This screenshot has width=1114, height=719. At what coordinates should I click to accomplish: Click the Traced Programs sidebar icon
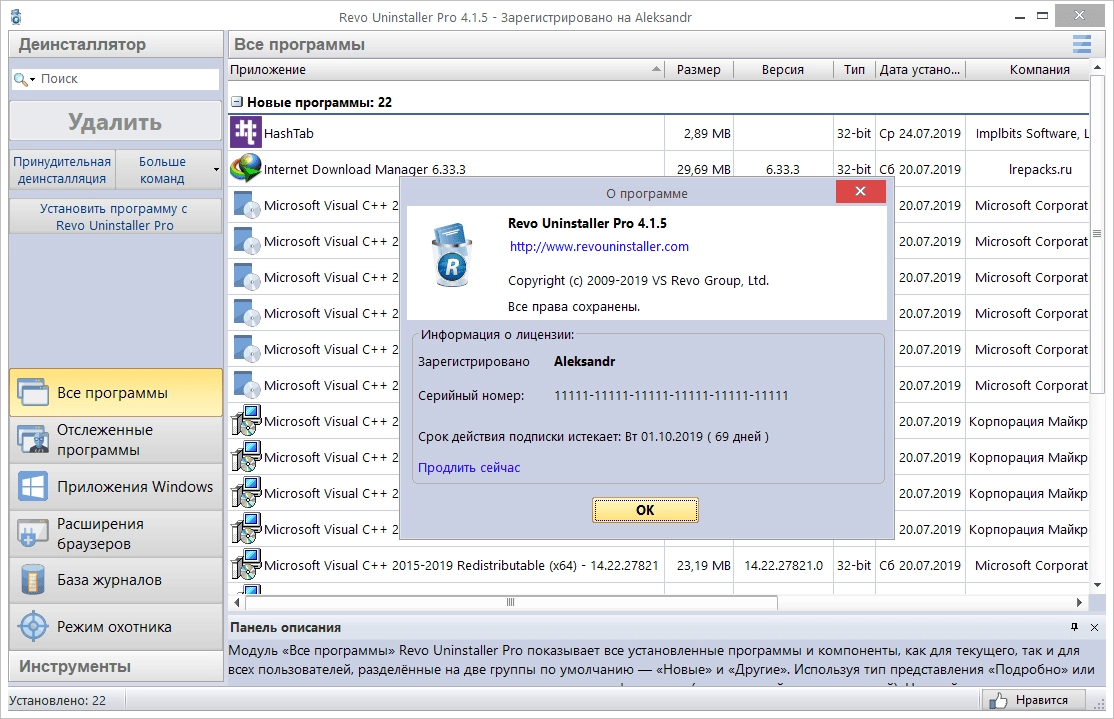[33, 440]
